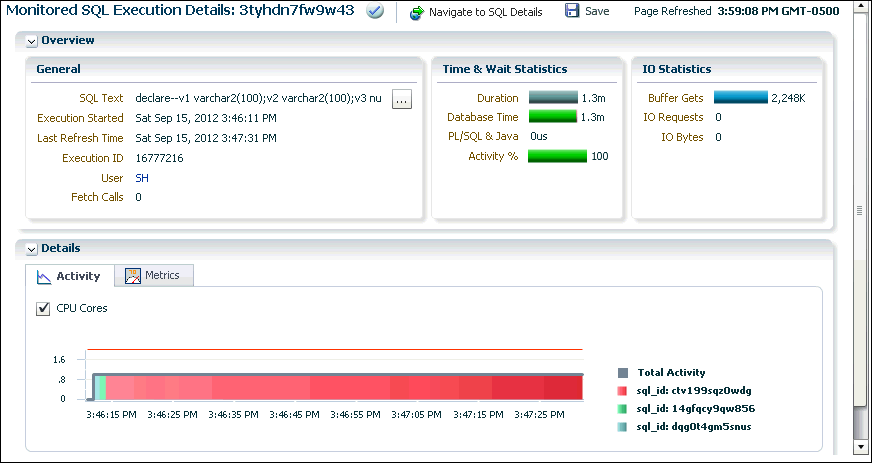Image resolution: width=872 pixels, height=463 pixels.
Task: Switch to the Metrics tab
Action: [x=162, y=275]
